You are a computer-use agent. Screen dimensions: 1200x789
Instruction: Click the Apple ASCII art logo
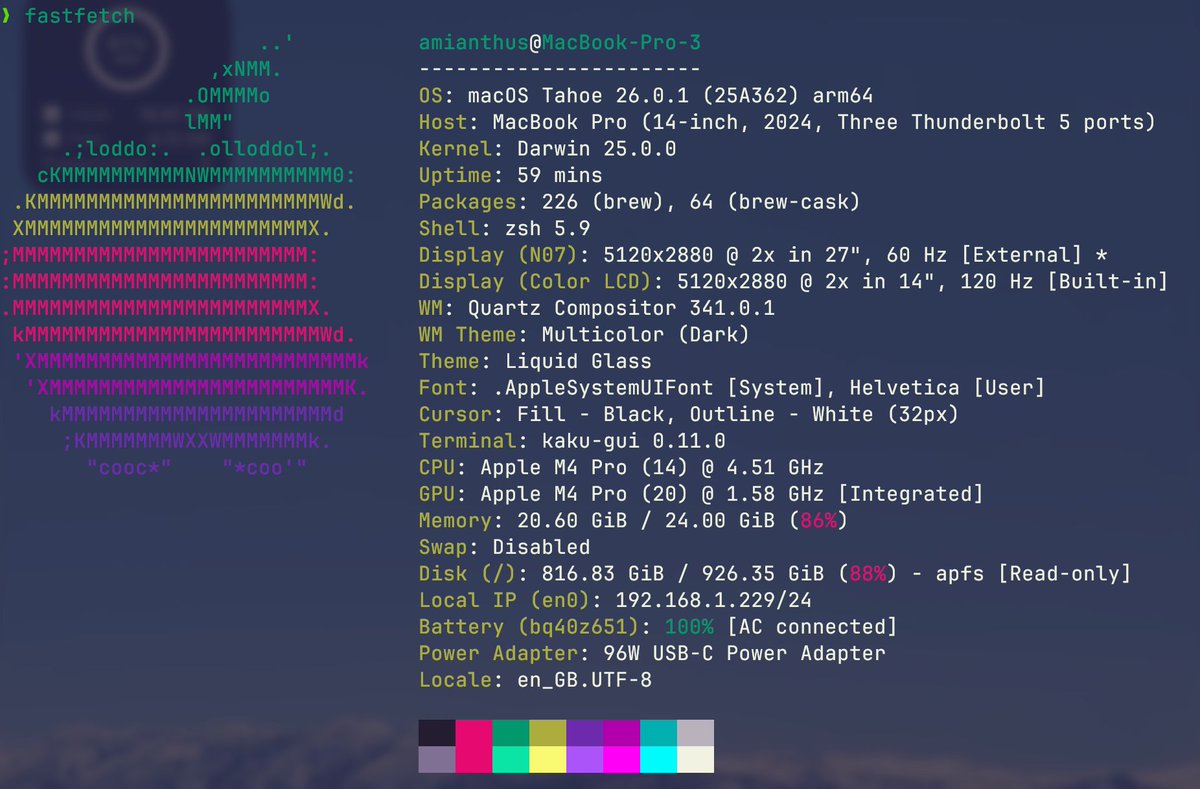coord(186,257)
